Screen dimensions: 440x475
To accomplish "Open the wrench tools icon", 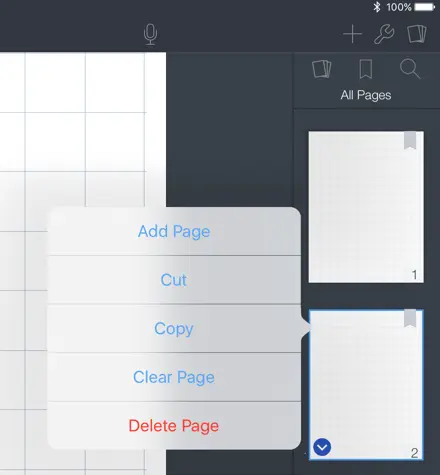I will (x=384, y=34).
